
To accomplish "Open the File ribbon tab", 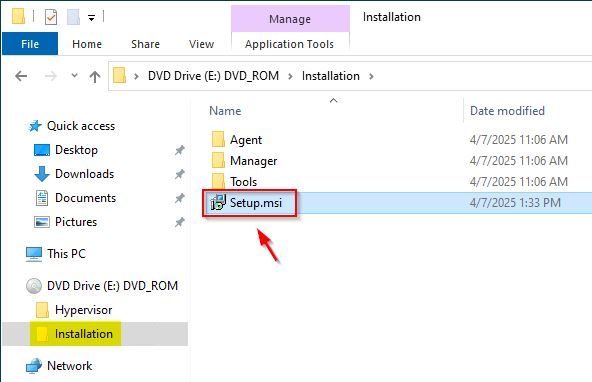I will pos(30,44).
